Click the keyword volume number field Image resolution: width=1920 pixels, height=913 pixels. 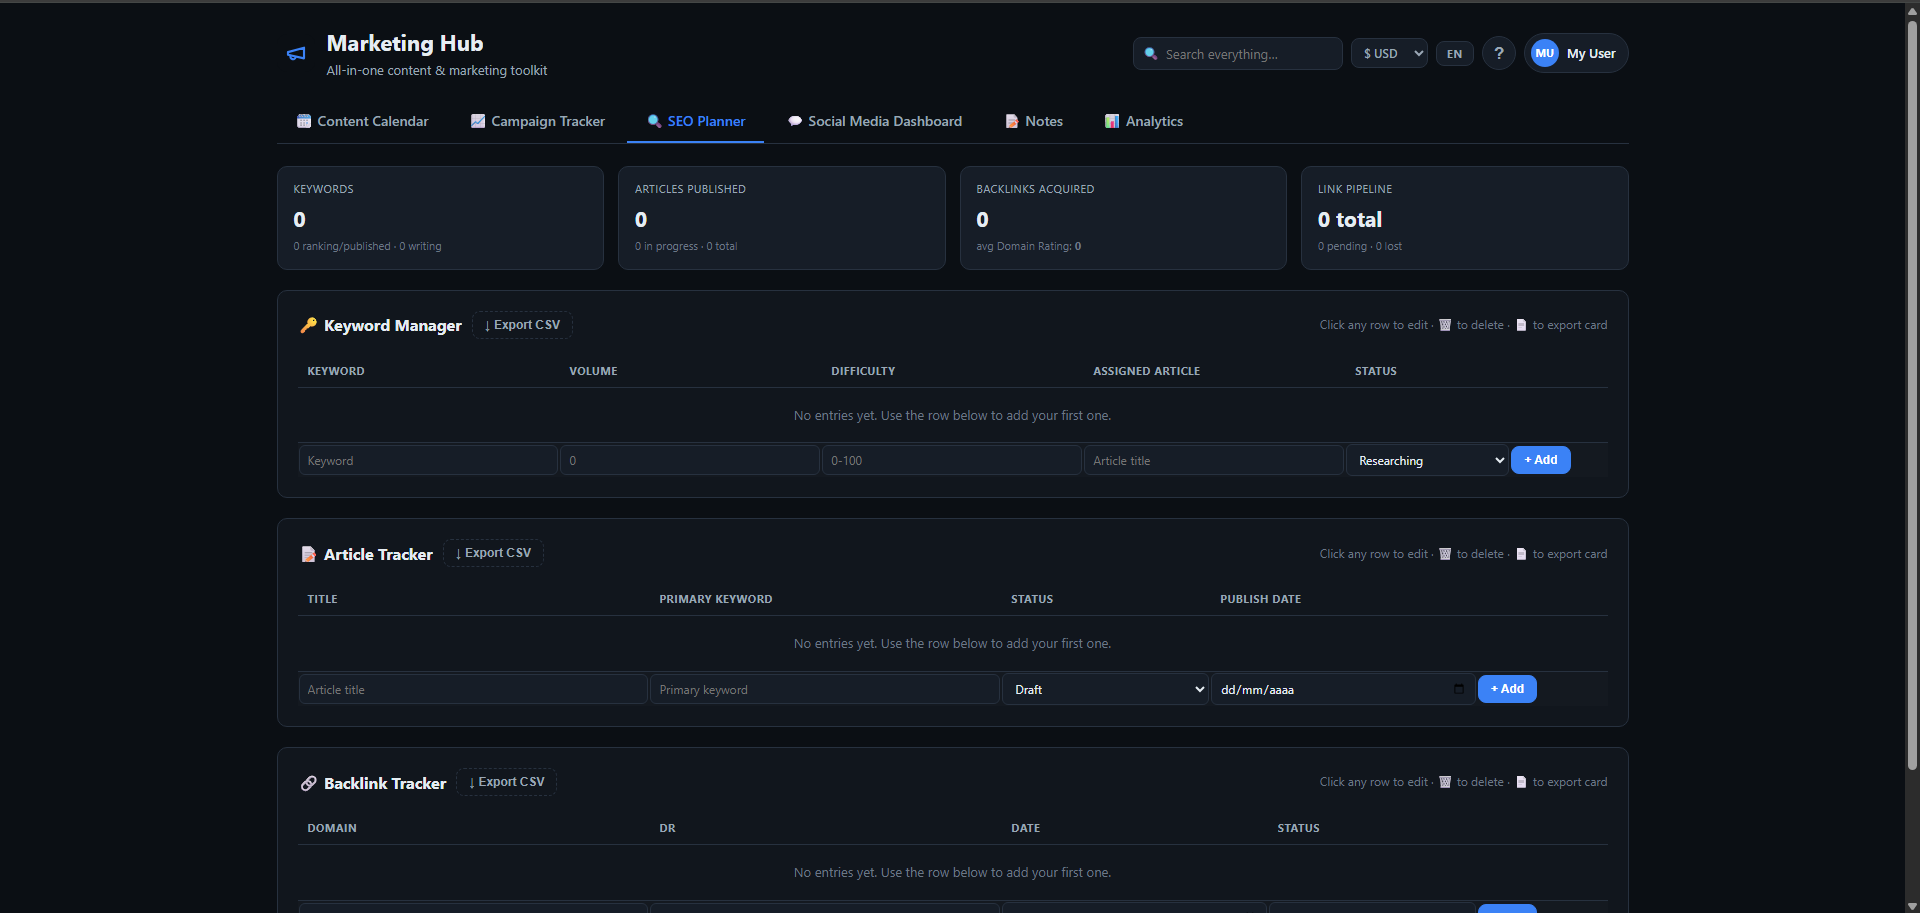(x=690, y=460)
